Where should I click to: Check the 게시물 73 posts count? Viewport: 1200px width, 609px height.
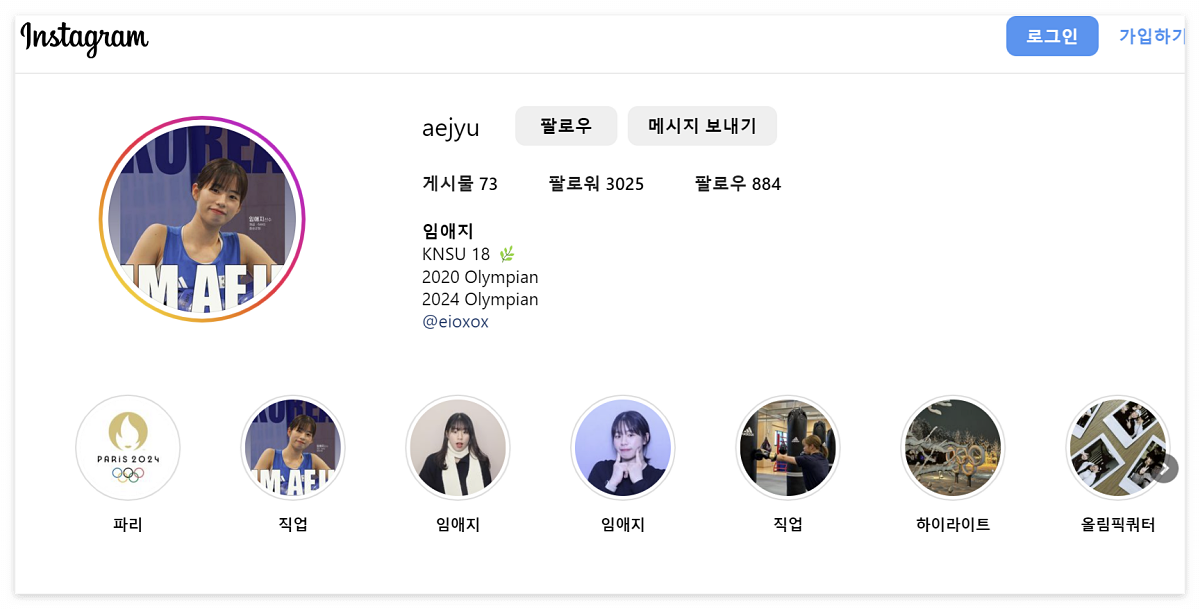(462, 184)
